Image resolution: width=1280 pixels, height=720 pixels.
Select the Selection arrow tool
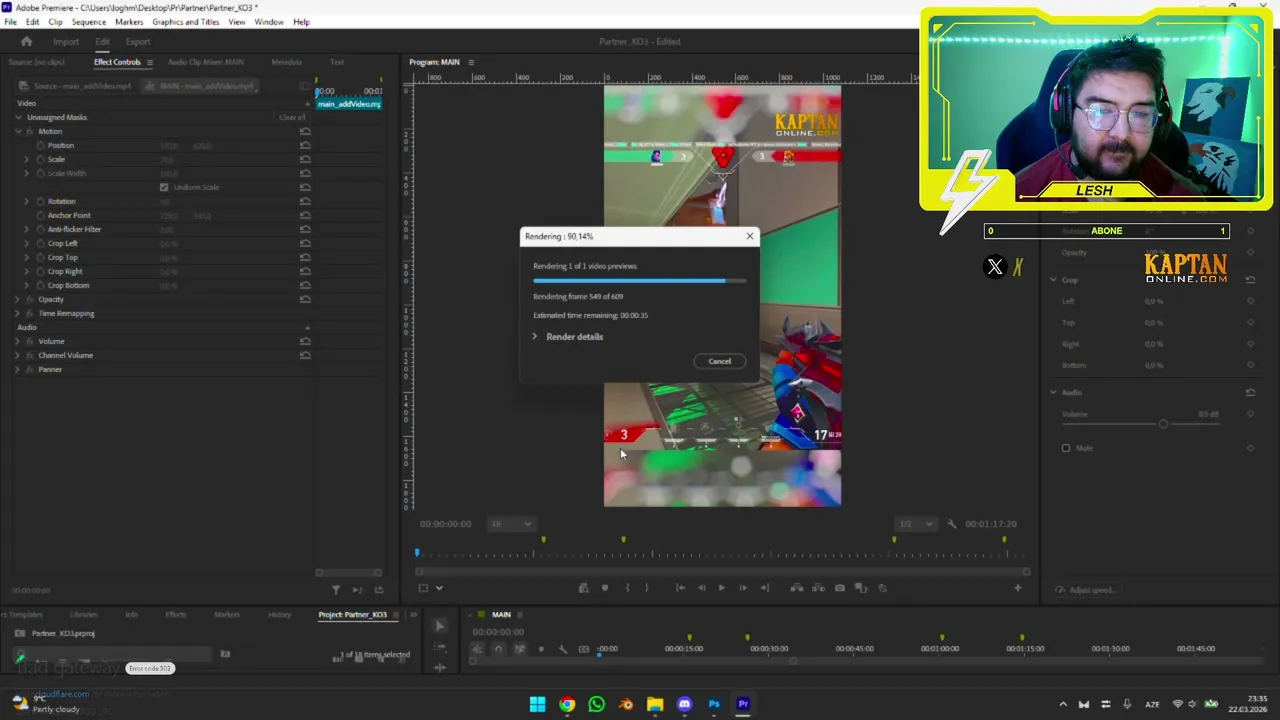tap(439, 626)
